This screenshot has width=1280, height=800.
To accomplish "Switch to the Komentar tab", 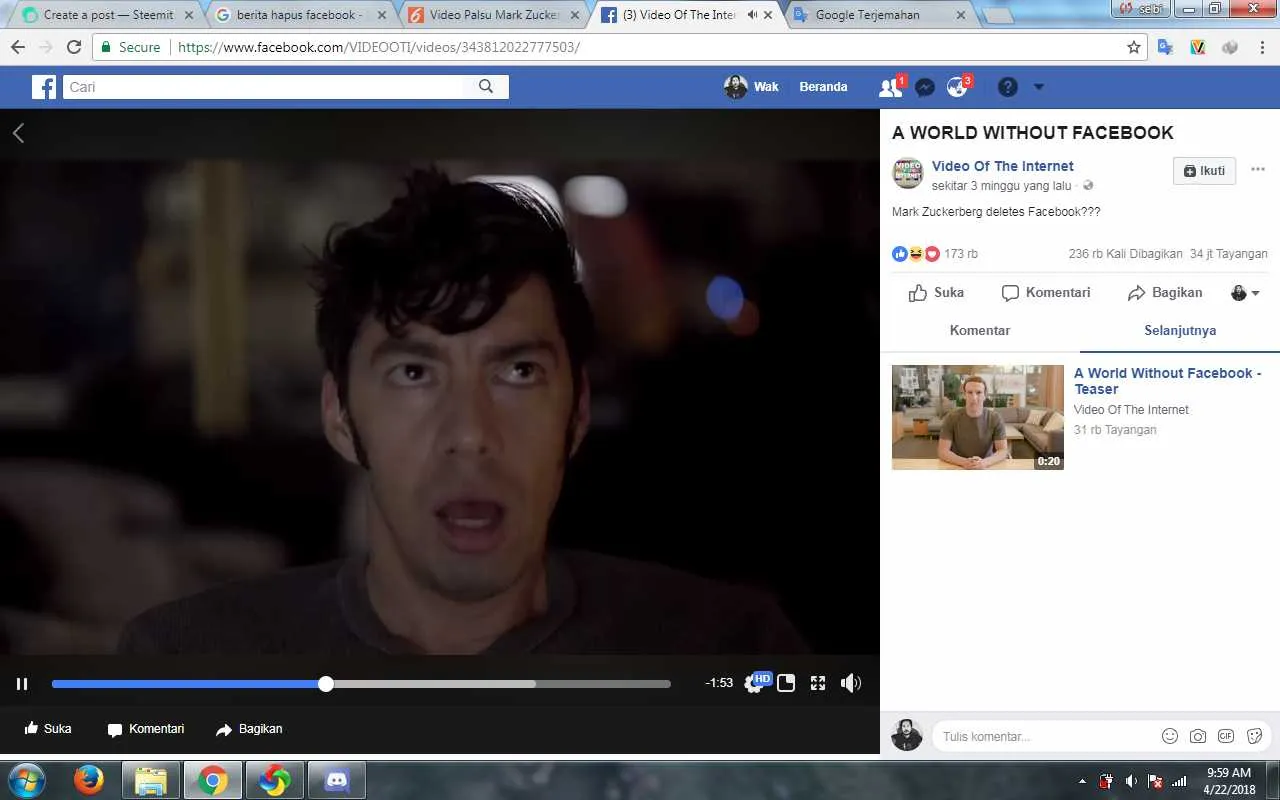I will (980, 331).
